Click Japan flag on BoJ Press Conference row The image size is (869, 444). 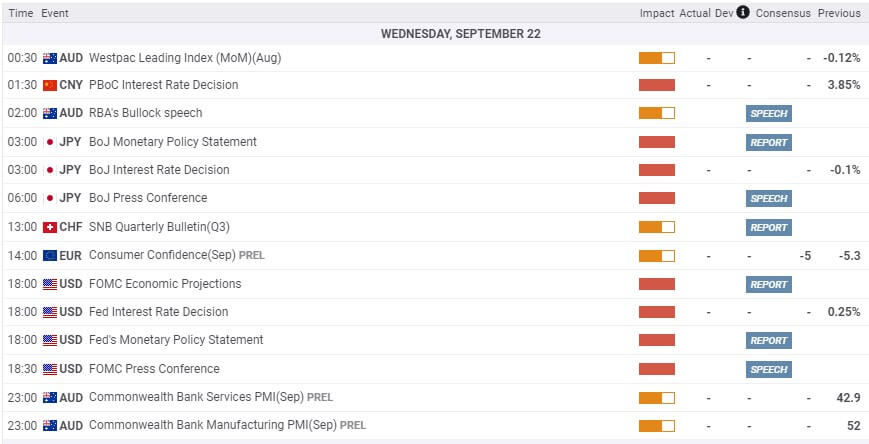click(x=50, y=198)
